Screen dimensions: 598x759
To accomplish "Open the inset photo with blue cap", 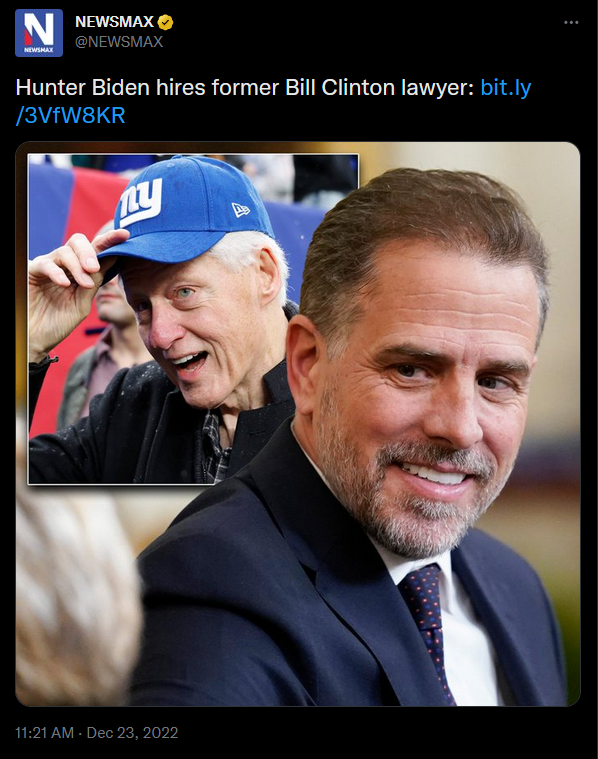I will (193, 319).
